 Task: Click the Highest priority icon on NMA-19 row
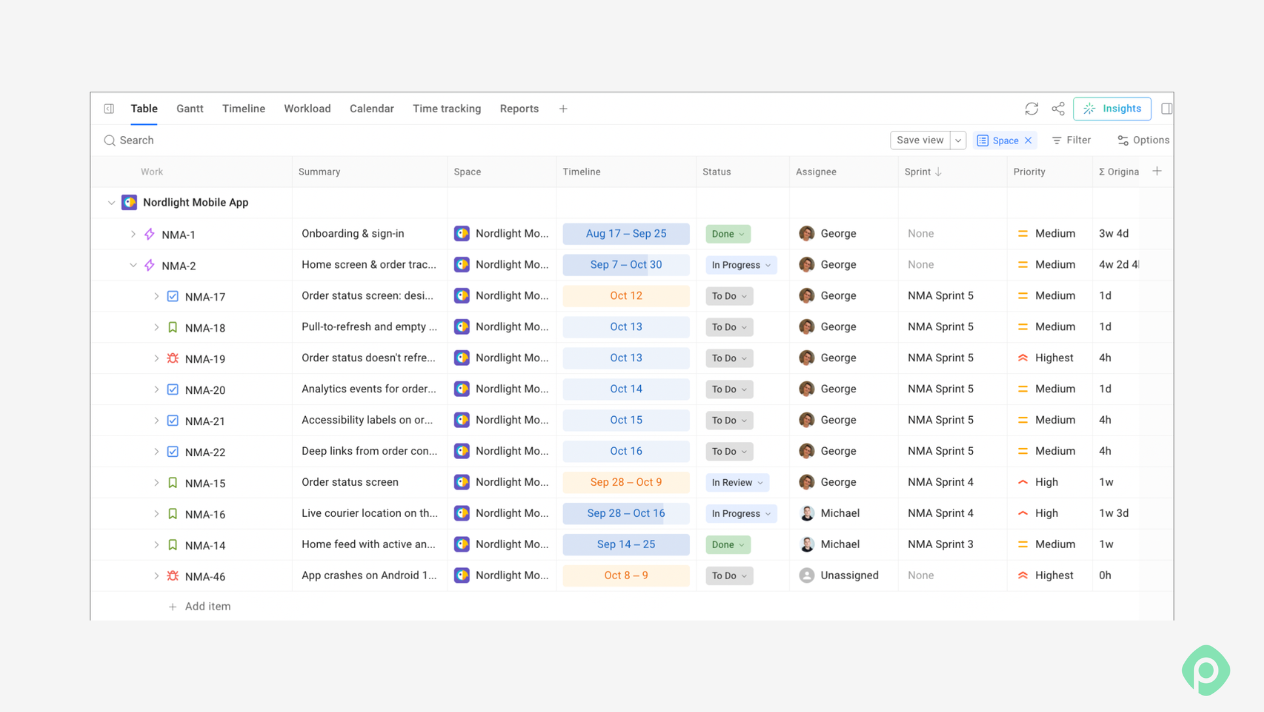click(x=1023, y=358)
